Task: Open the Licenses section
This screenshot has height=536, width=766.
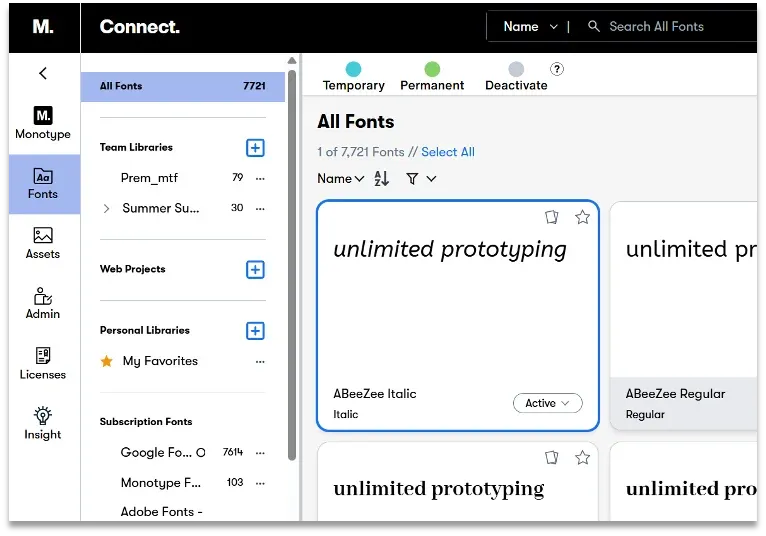Action: (43, 363)
